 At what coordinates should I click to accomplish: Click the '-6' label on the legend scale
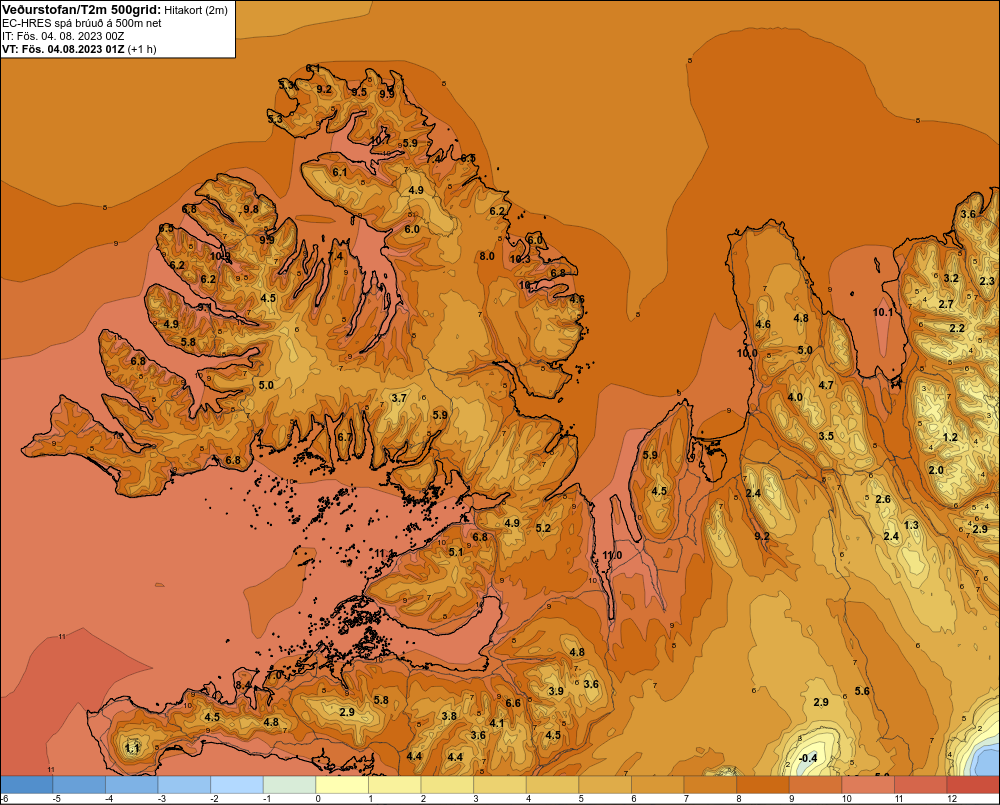pos(4,799)
